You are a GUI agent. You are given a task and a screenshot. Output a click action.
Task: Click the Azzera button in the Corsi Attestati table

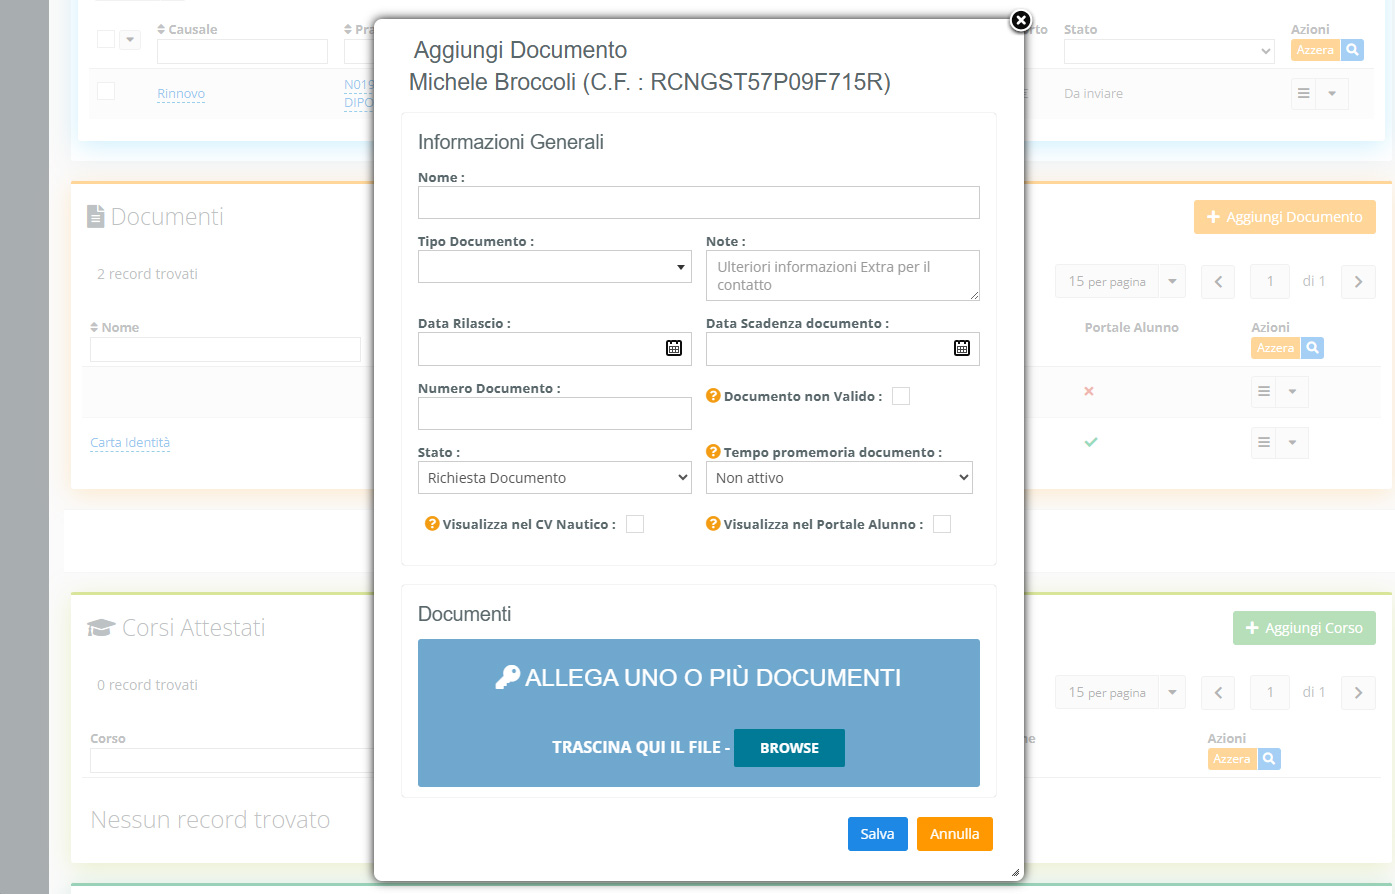(x=1232, y=759)
